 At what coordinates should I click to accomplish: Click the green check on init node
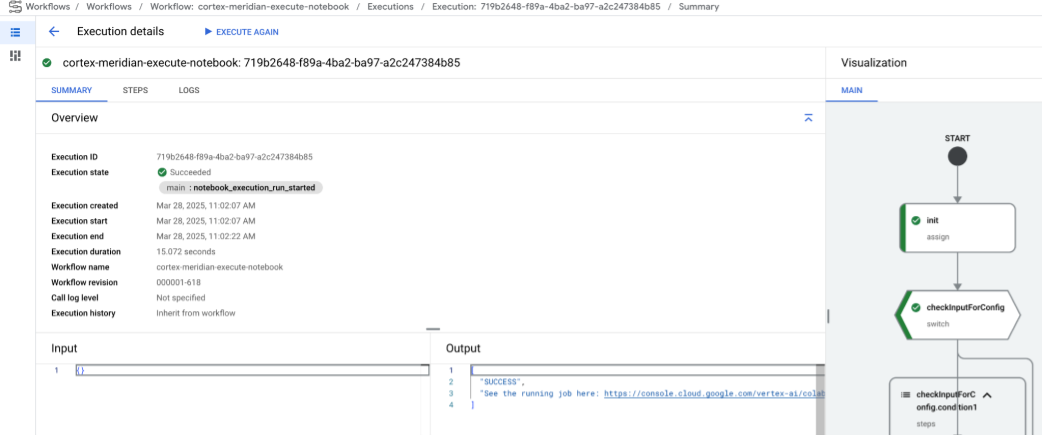915,220
